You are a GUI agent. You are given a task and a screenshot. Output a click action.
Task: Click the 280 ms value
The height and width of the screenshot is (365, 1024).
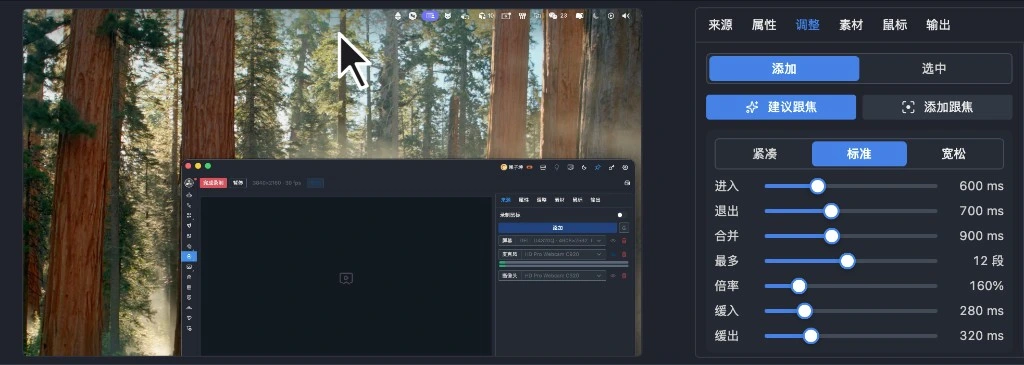click(x=981, y=311)
